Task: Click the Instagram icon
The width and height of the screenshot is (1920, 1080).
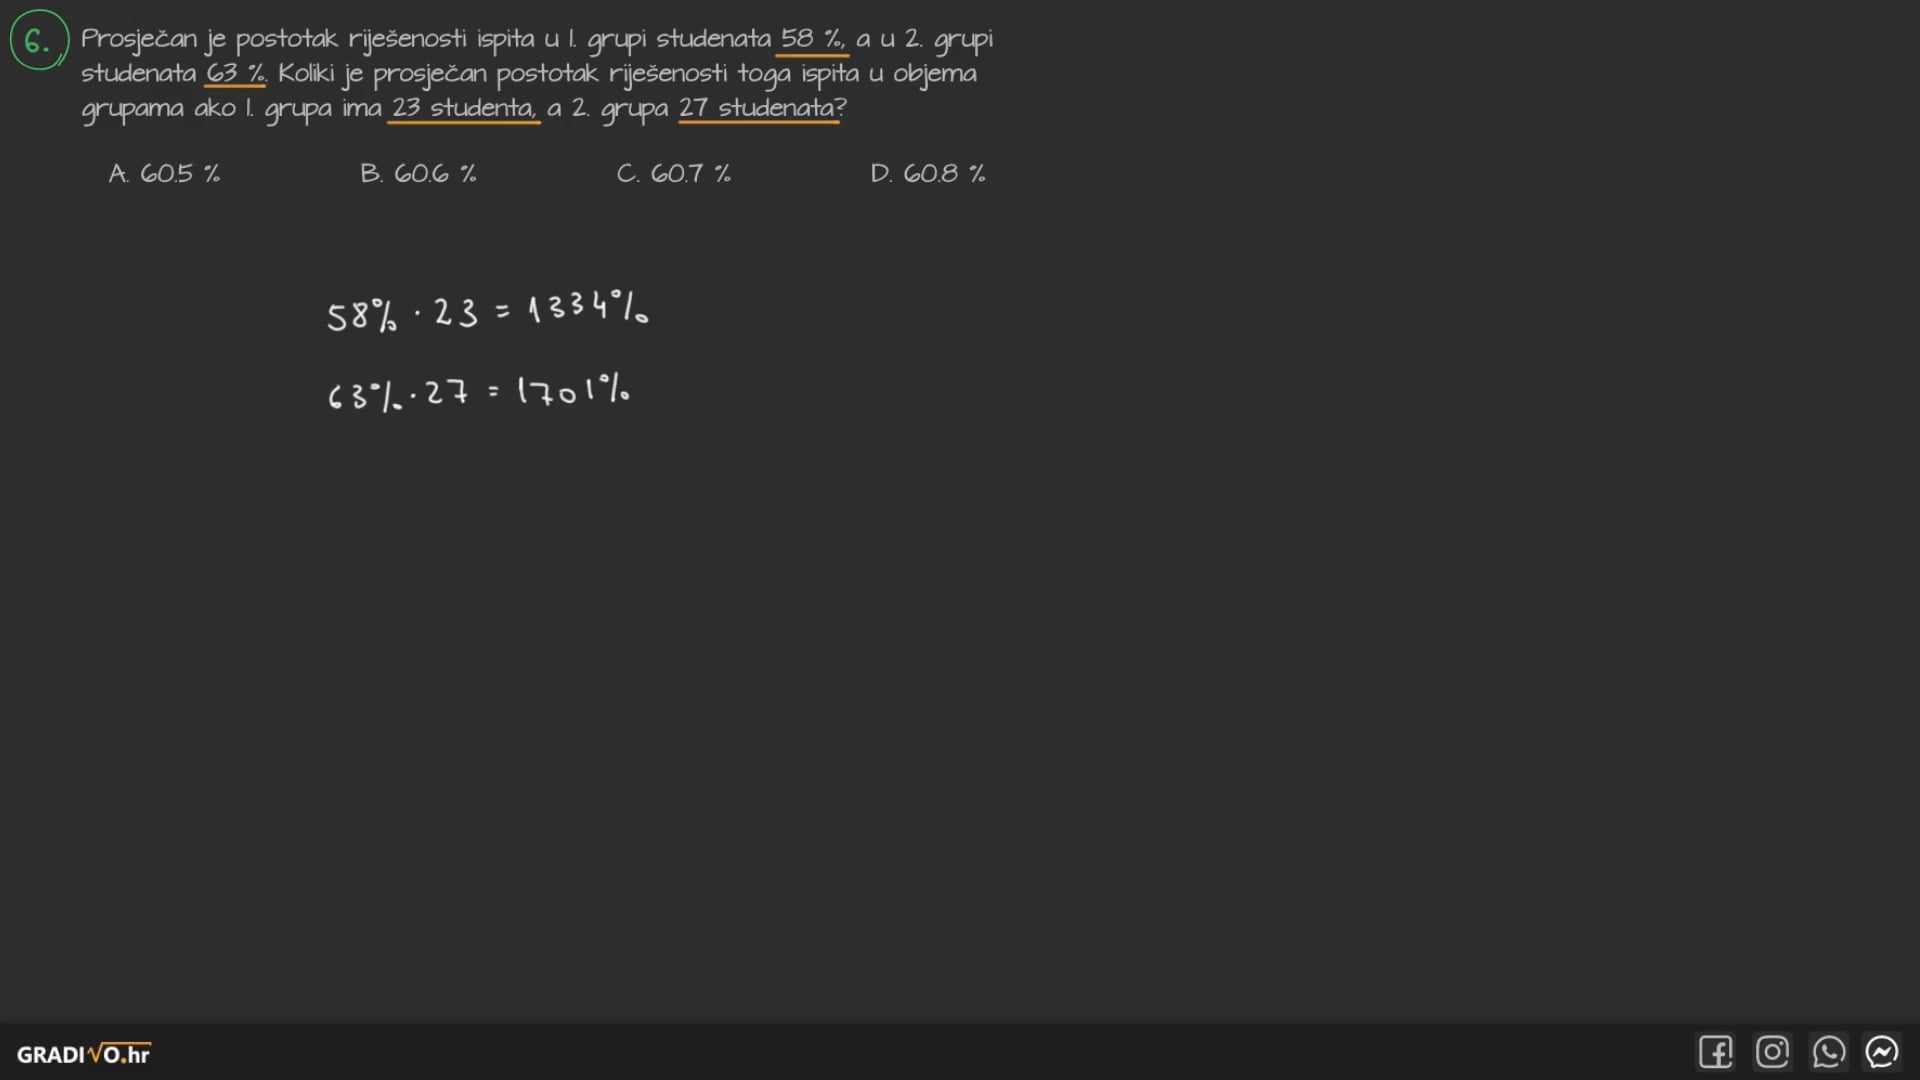Action: coord(1774,1052)
